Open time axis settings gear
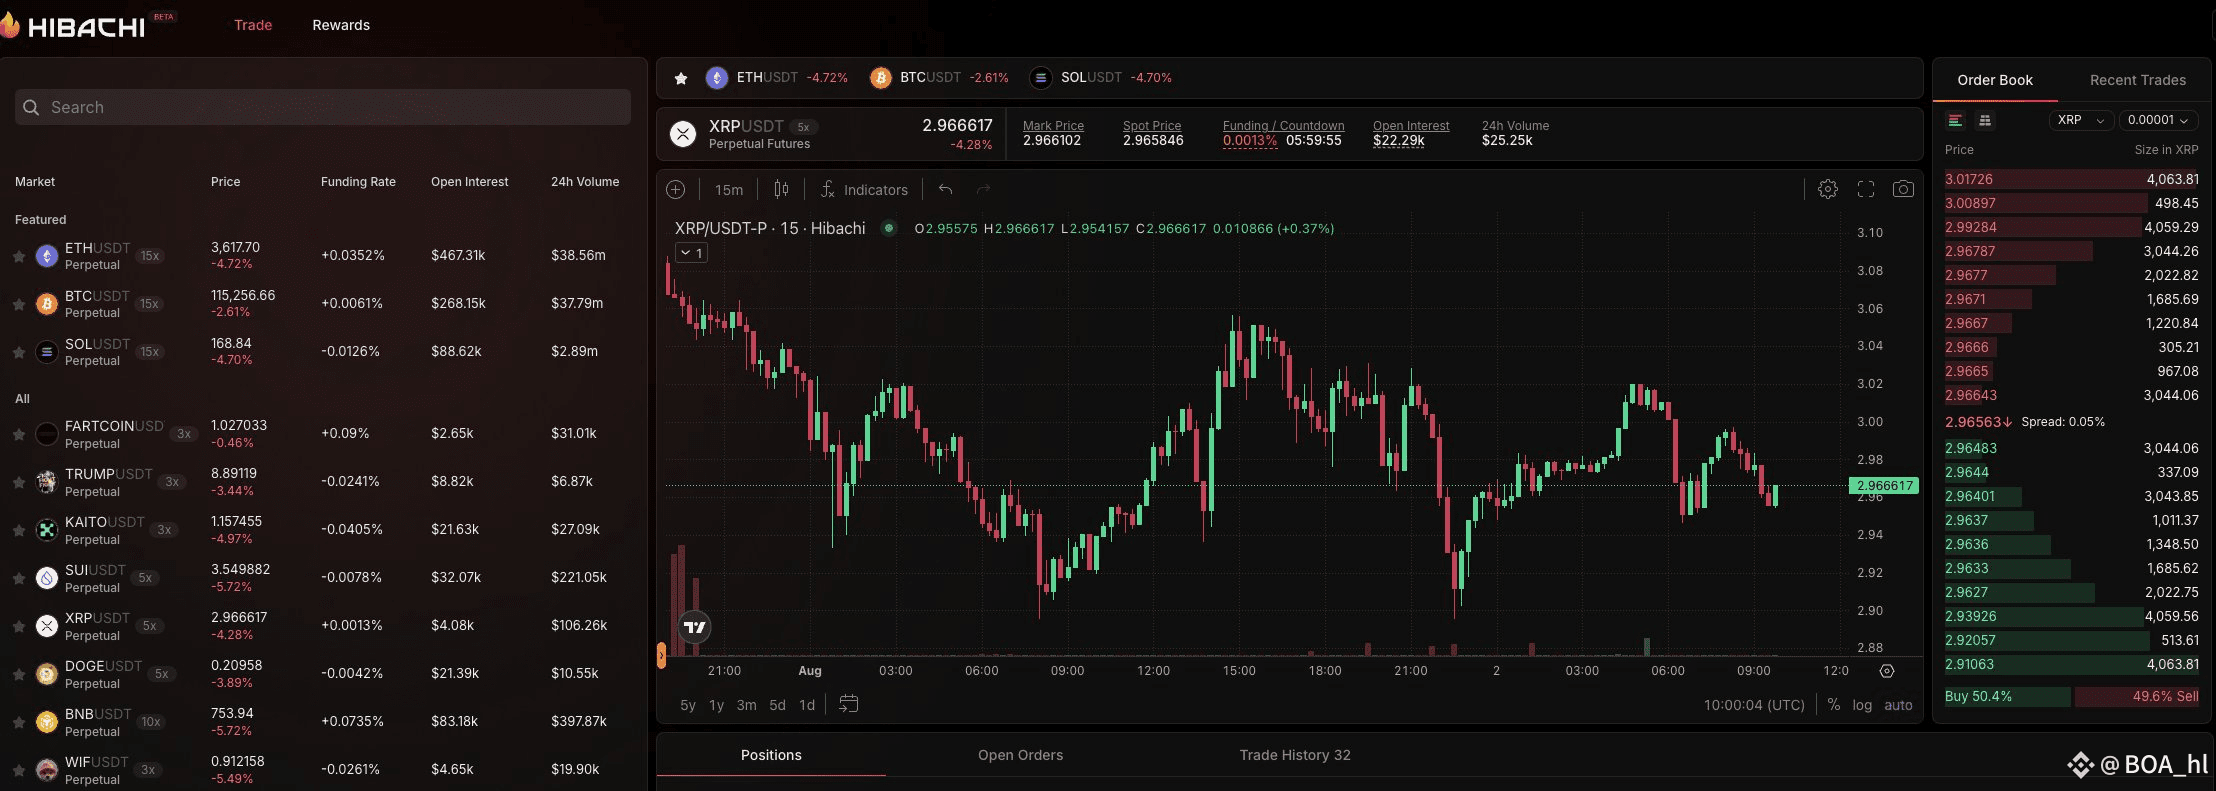 coord(1887,671)
